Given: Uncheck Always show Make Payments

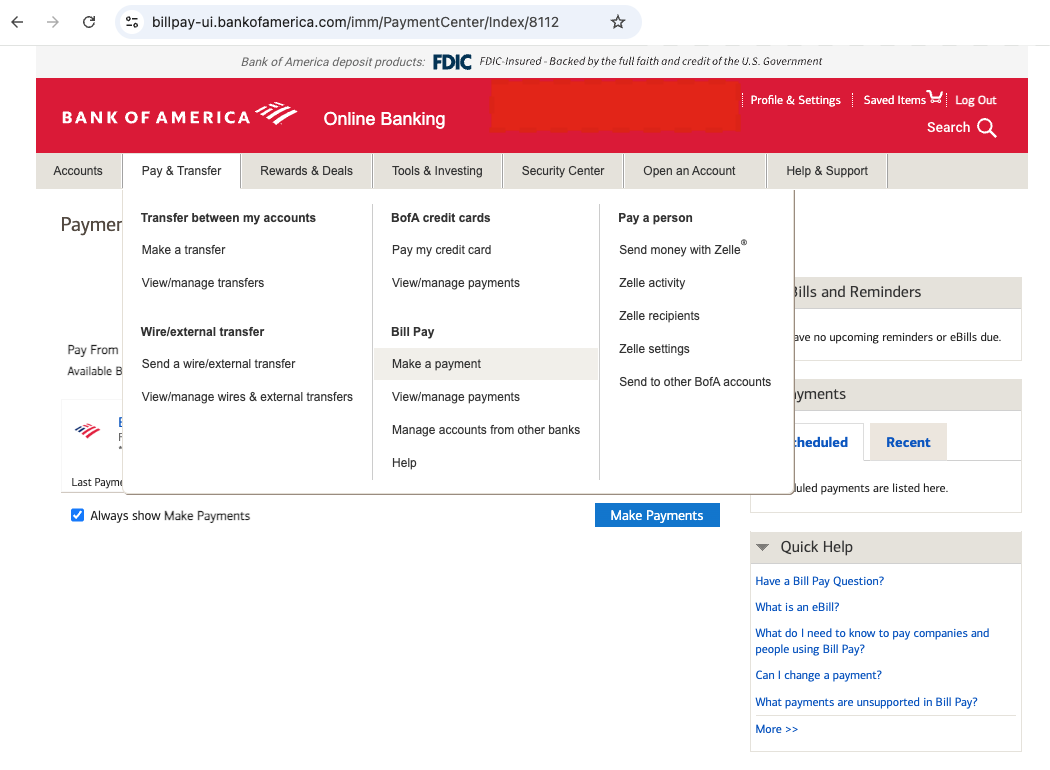Looking at the screenshot, I should tap(77, 515).
